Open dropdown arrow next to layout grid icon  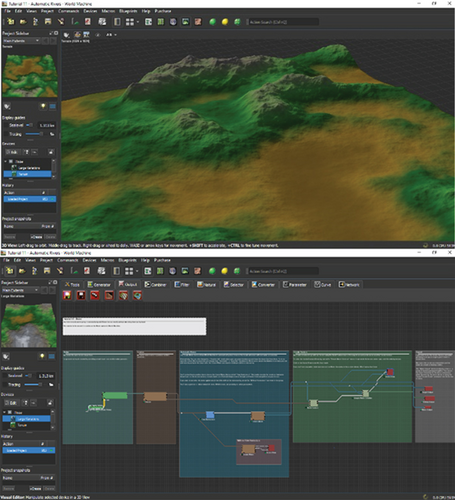[137, 22]
